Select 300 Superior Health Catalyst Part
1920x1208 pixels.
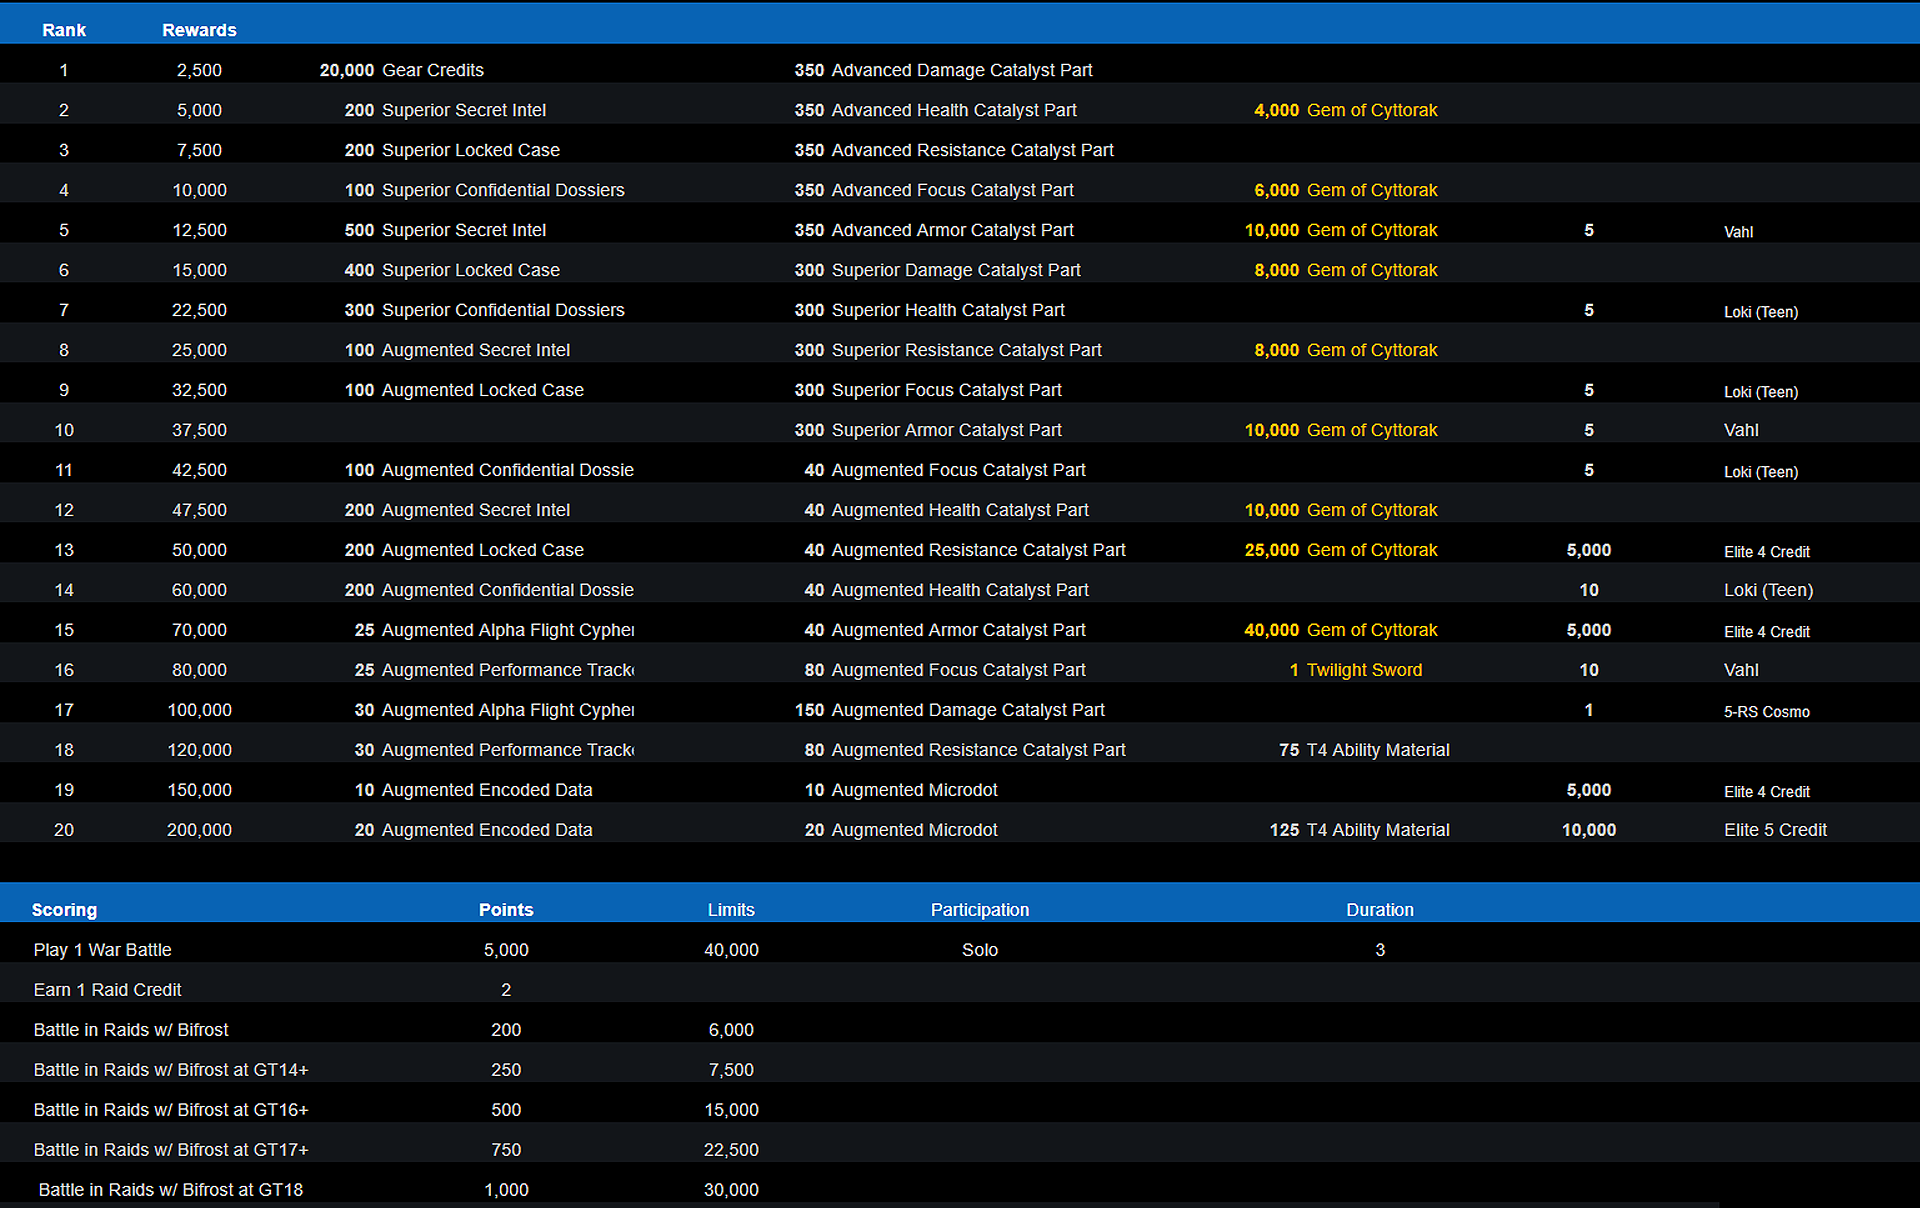click(929, 310)
